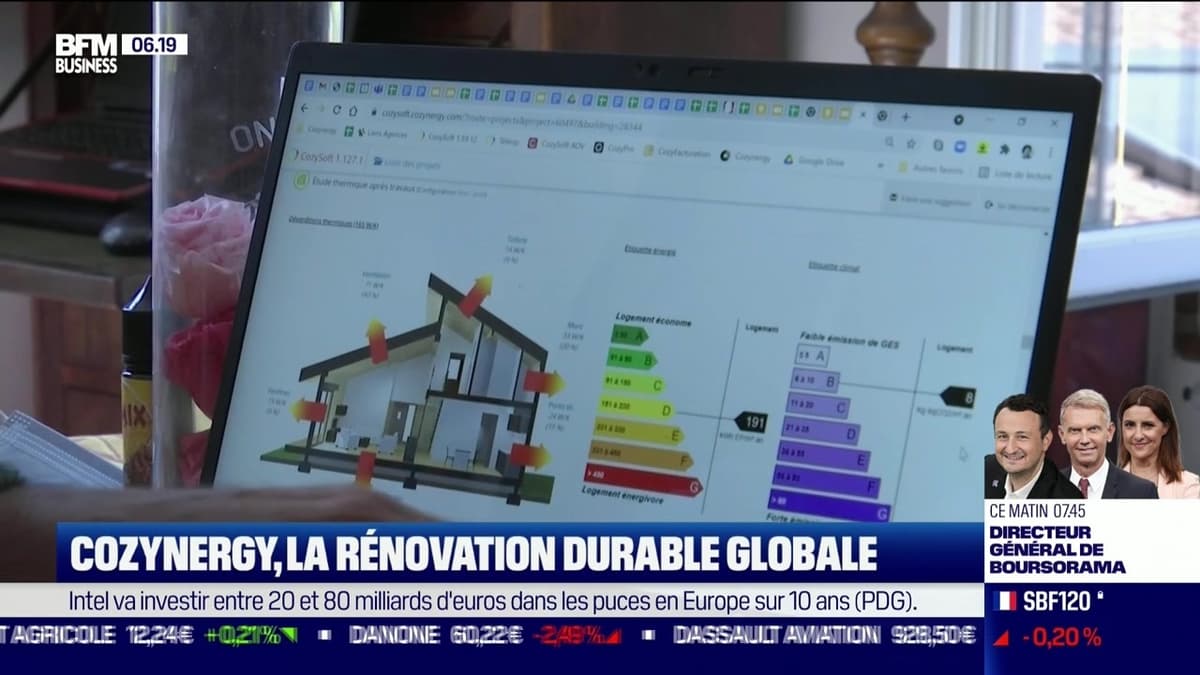This screenshot has width=1200, height=675.
Task: Click the left window heat-loss arrow
Action: pos(309,410)
